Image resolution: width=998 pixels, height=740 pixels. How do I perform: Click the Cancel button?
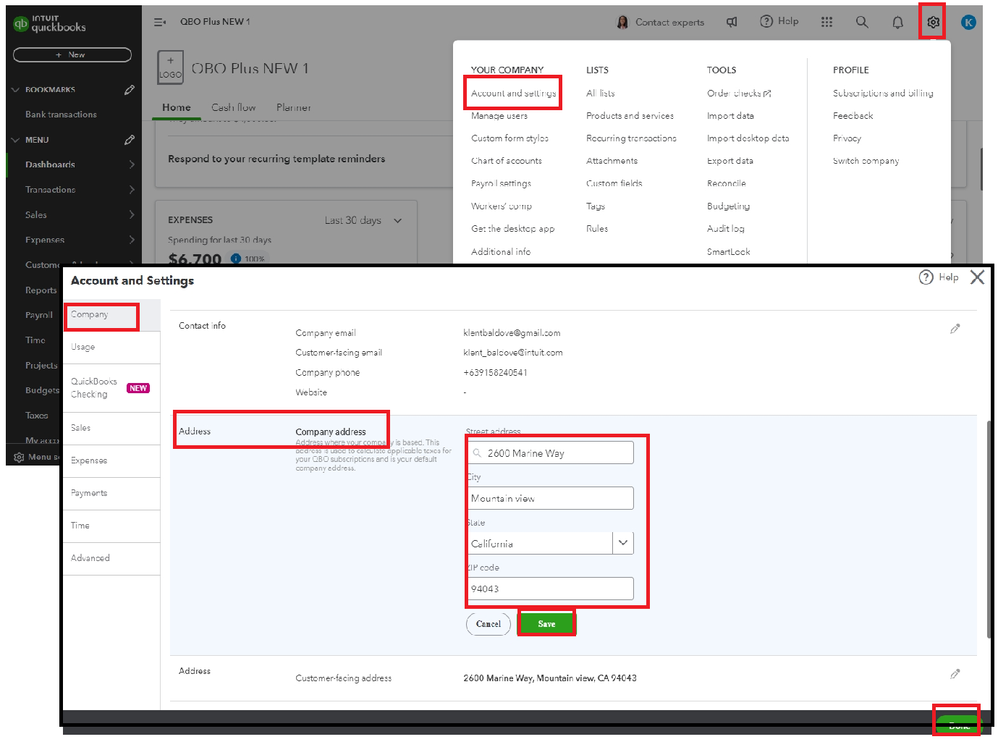click(x=488, y=624)
